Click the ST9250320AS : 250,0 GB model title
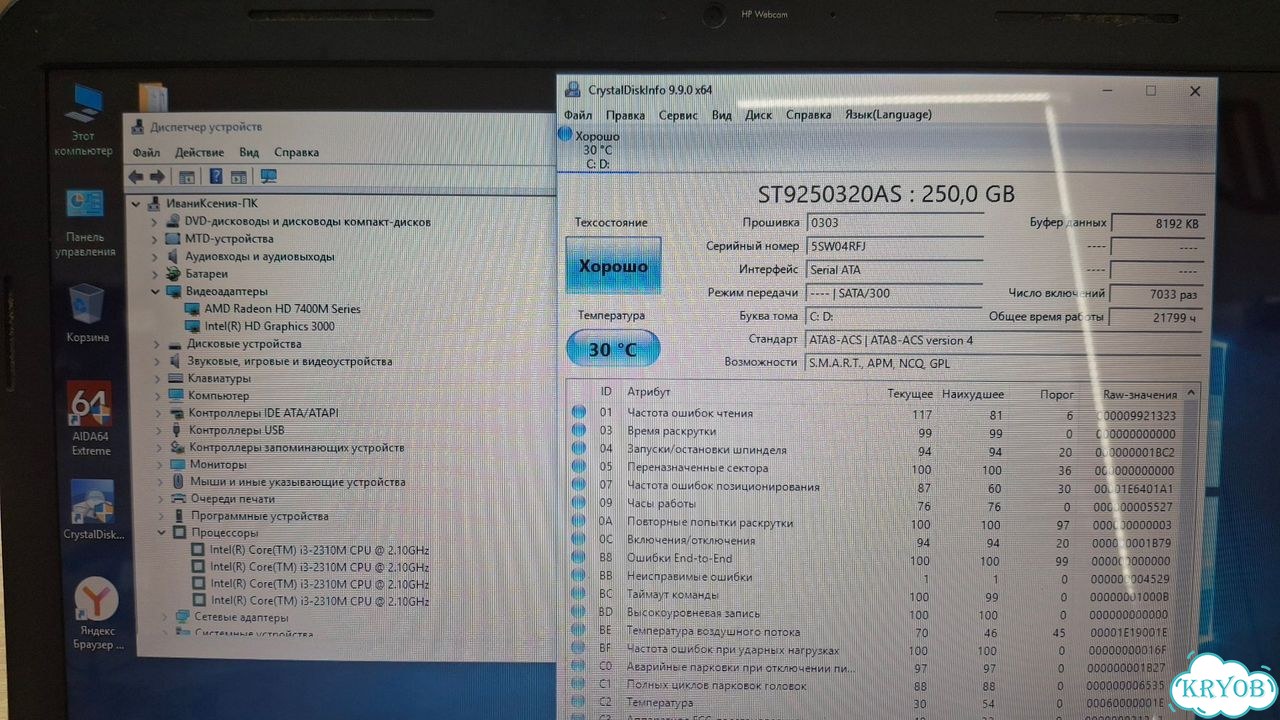The width and height of the screenshot is (1280, 720). [886, 194]
